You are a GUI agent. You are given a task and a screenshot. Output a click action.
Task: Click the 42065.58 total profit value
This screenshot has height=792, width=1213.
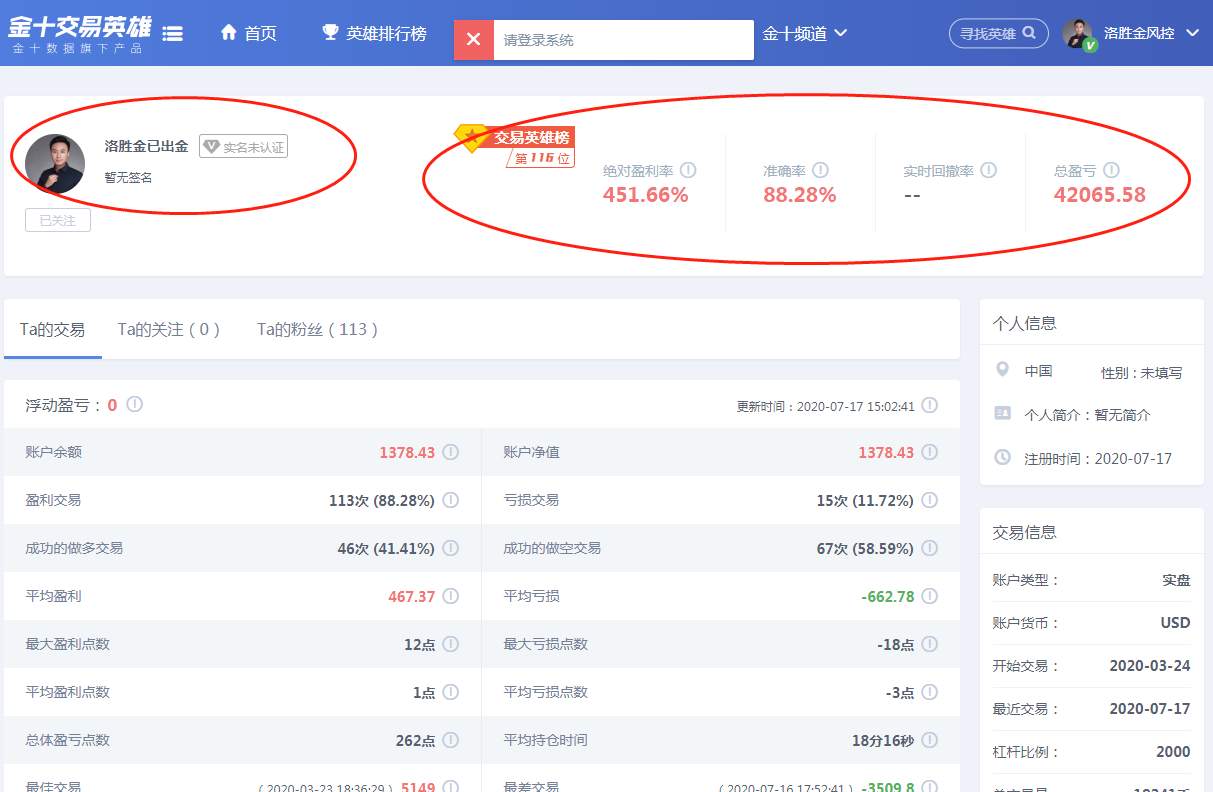1100,195
